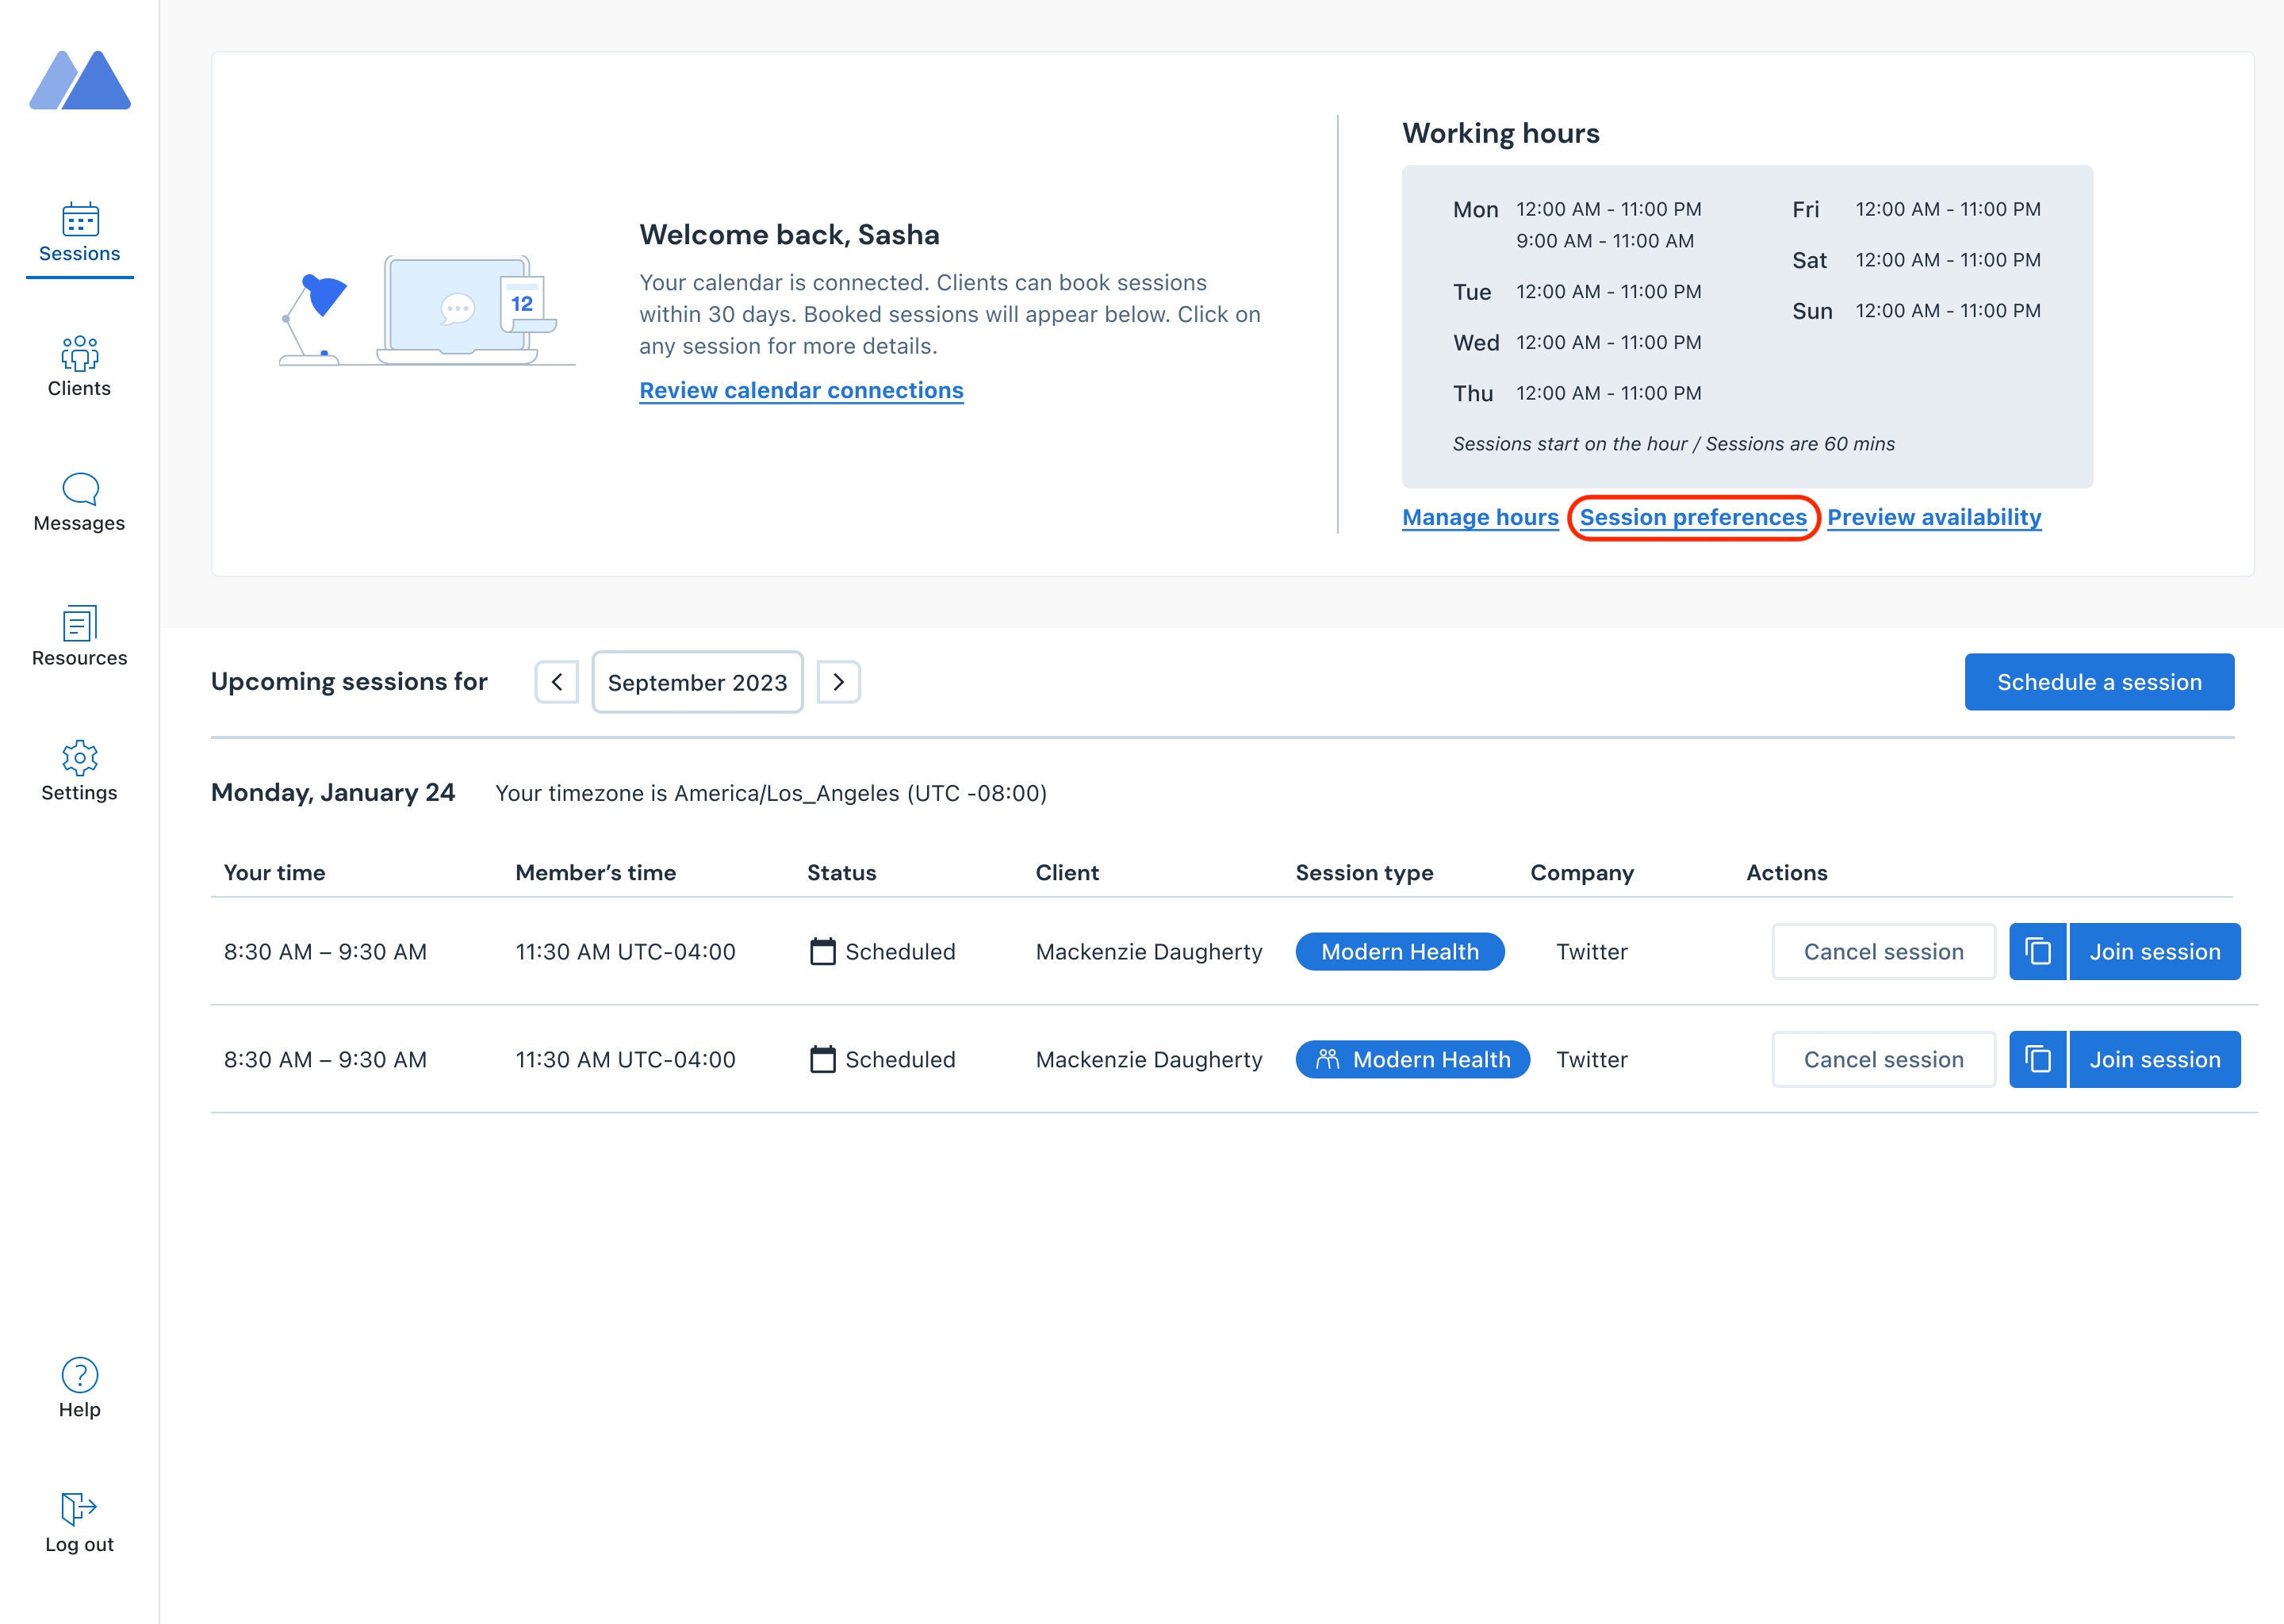Click the Help question mark icon
This screenshot has width=2284, height=1624.
click(x=79, y=1375)
